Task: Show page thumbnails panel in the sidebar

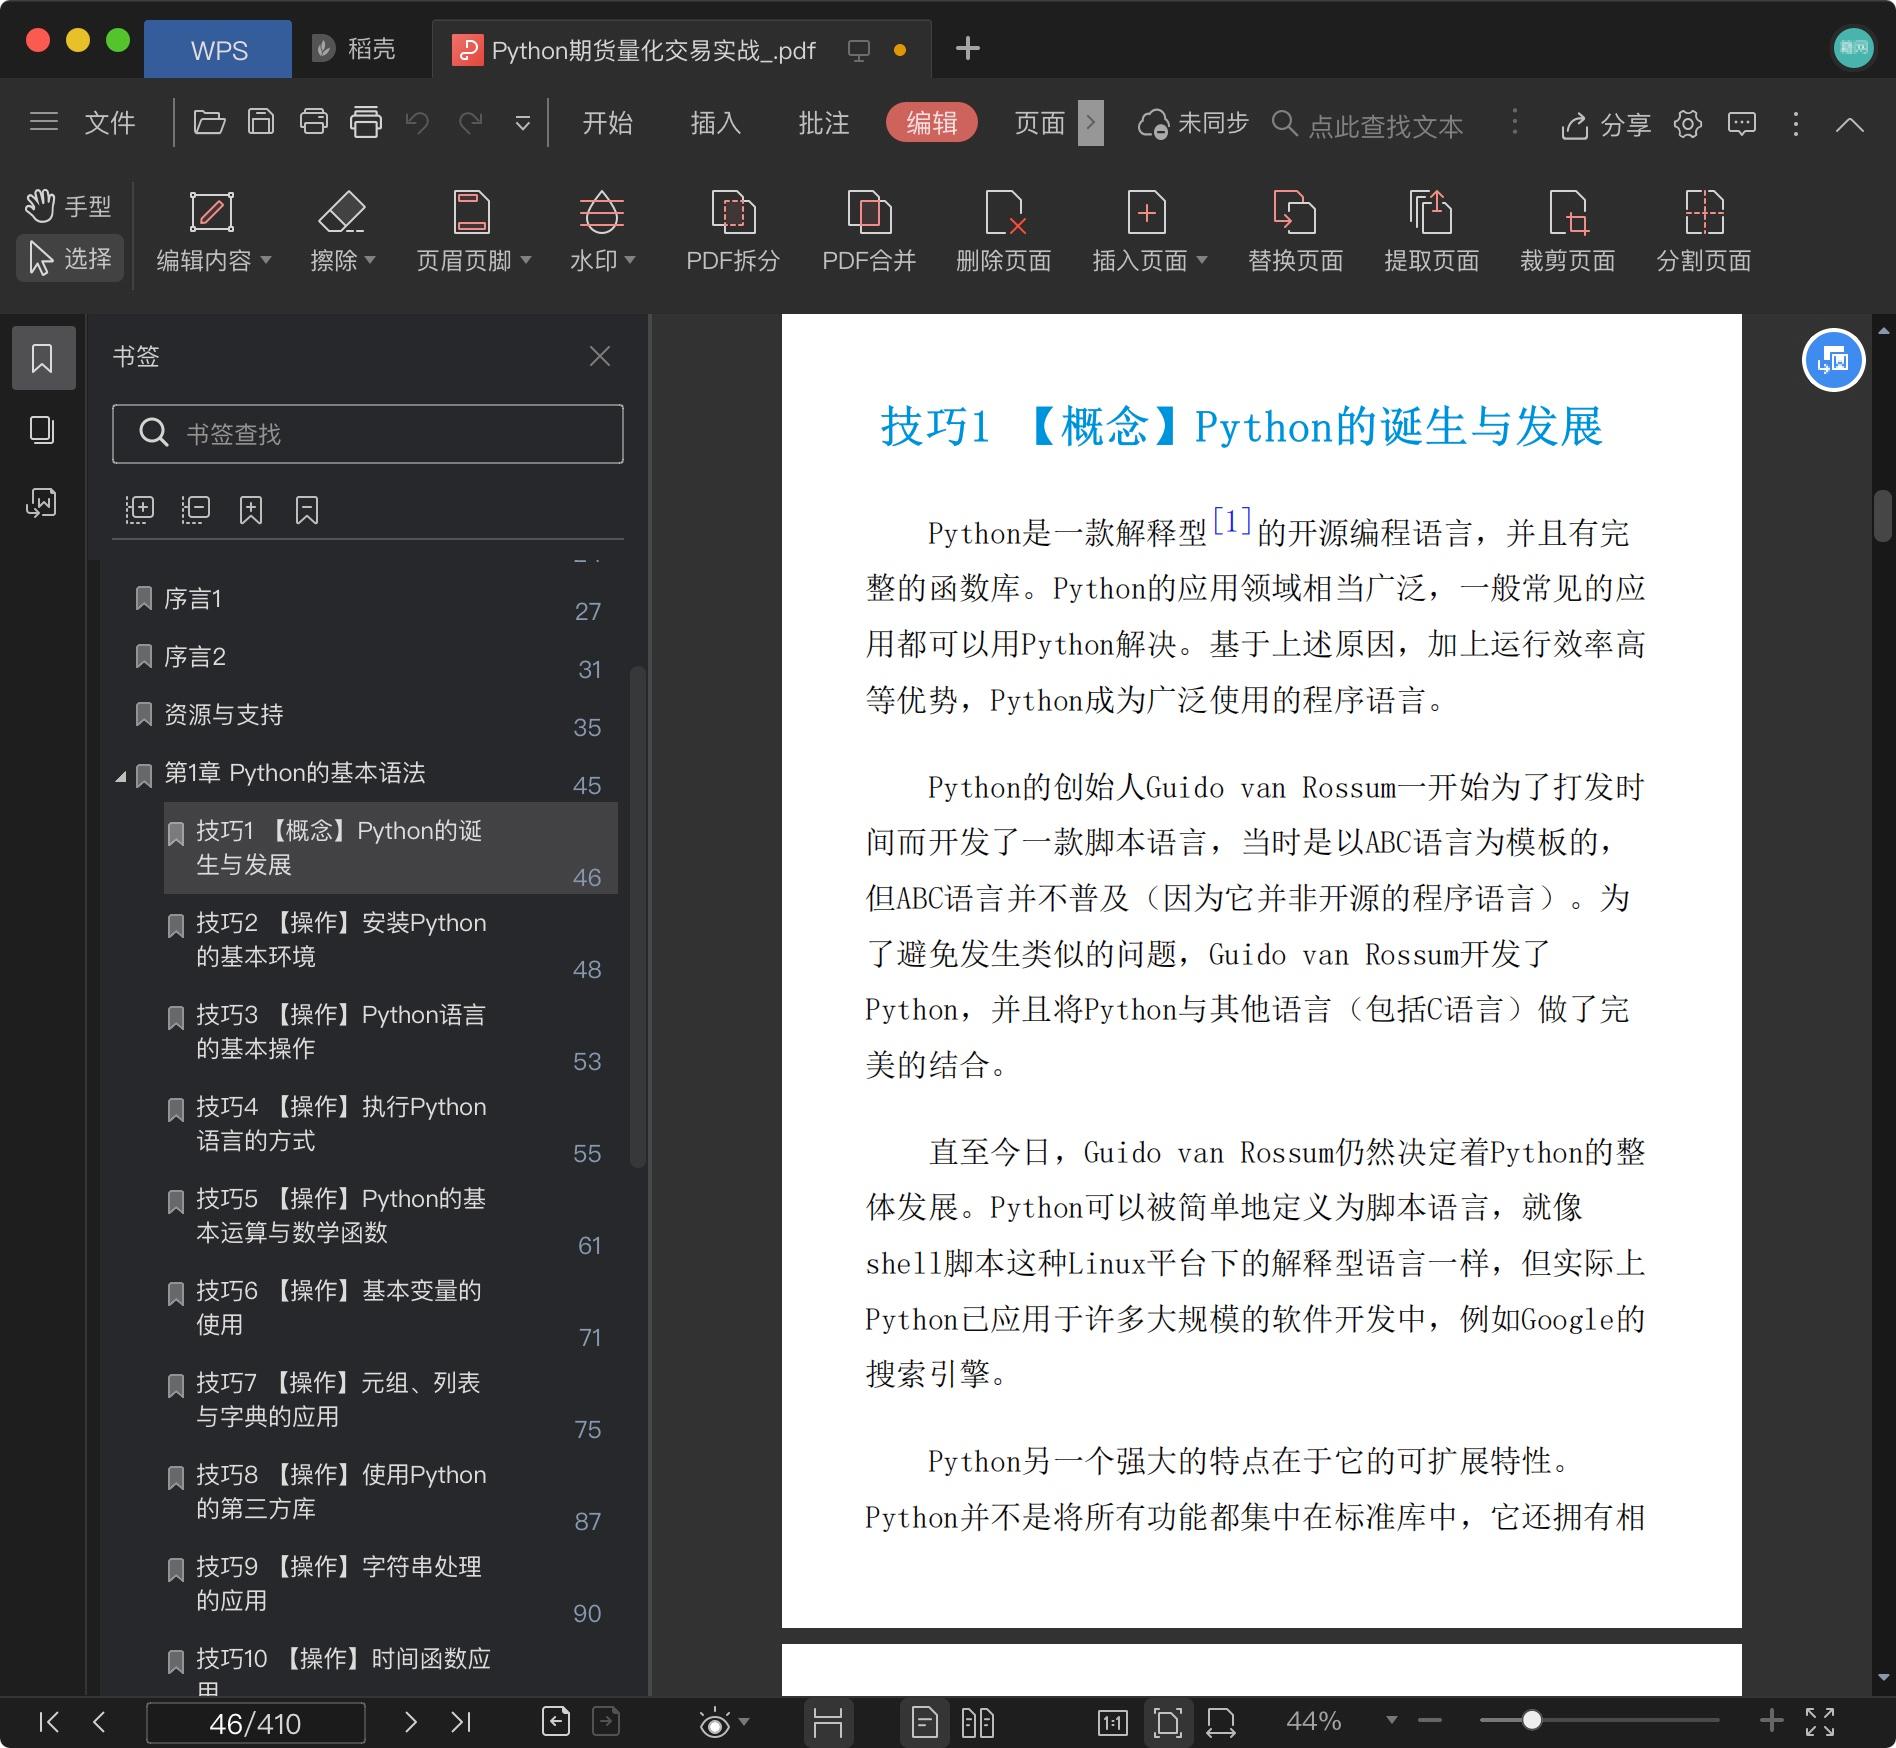Action: click(x=42, y=430)
